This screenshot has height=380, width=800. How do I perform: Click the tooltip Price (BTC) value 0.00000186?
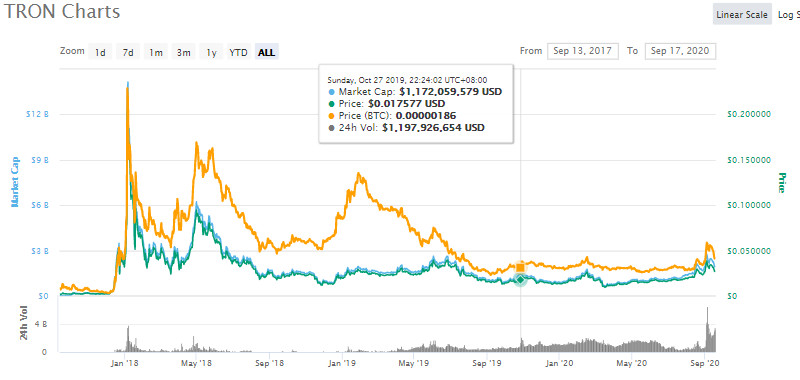(x=426, y=116)
